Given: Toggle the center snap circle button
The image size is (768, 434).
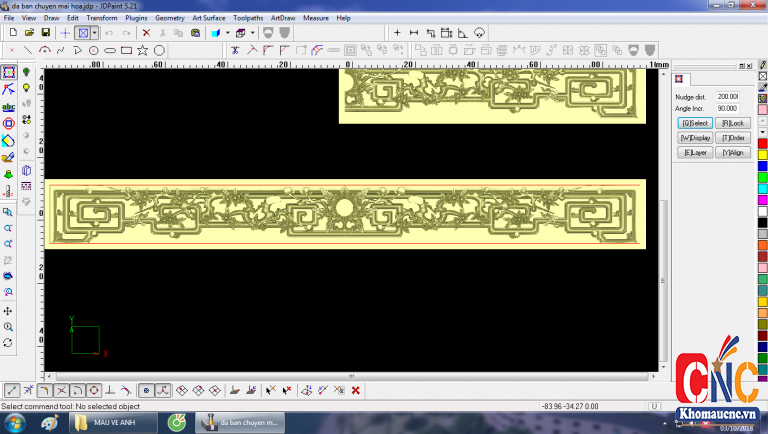Looking at the screenshot, I should [x=94, y=390].
